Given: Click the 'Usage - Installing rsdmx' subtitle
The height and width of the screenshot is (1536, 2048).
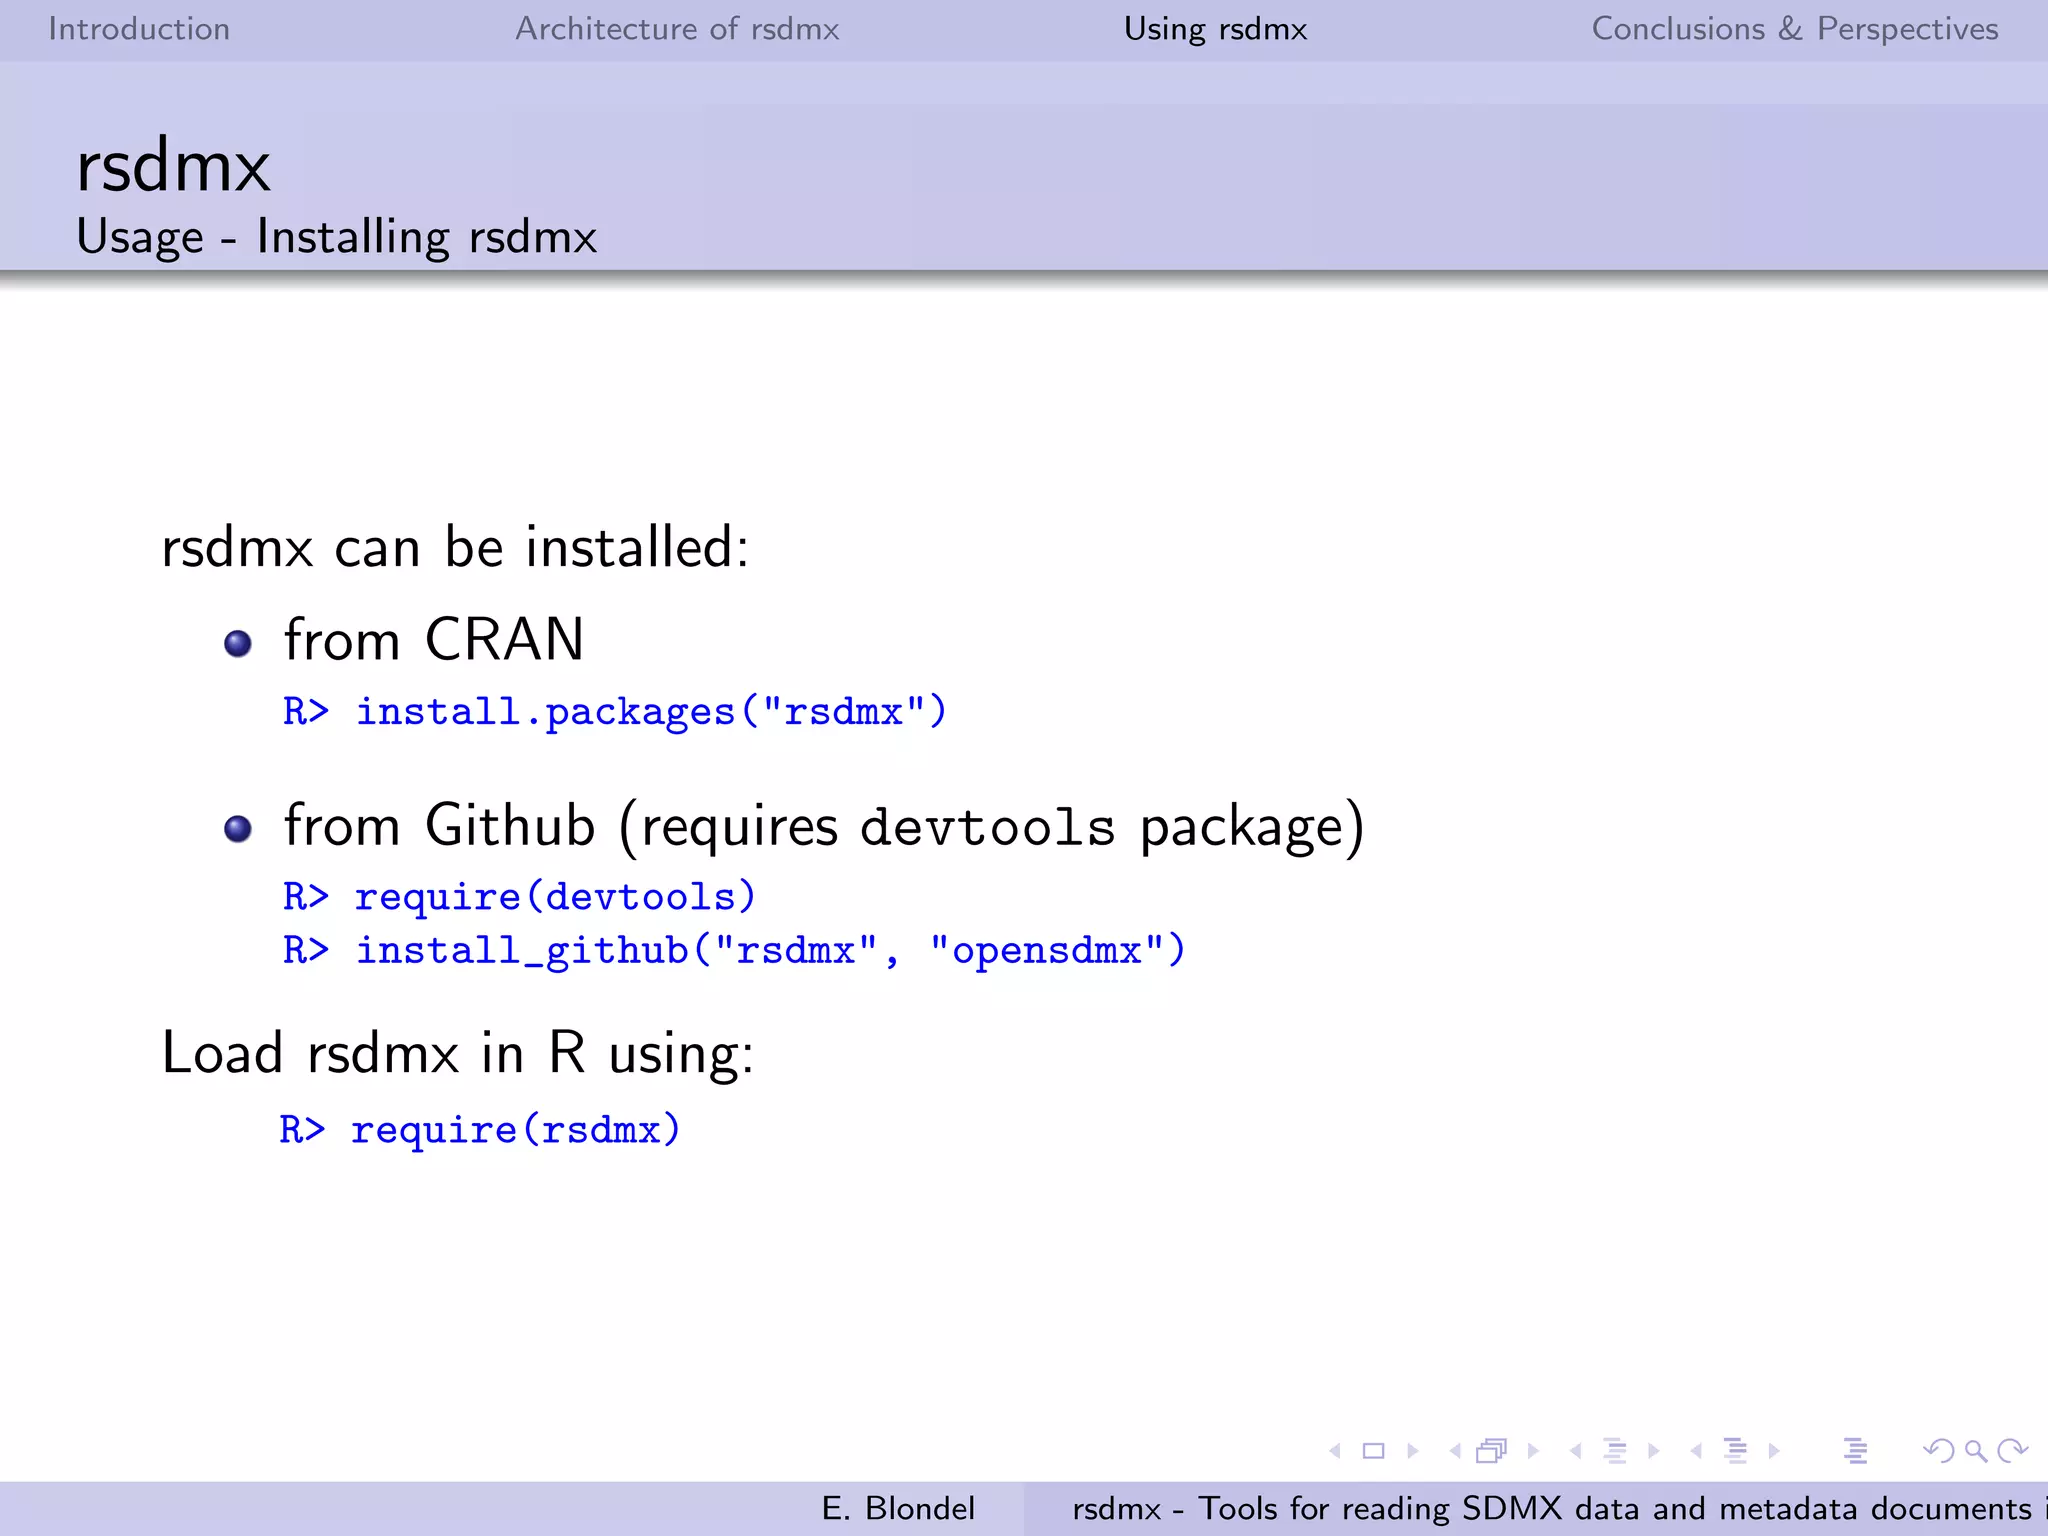Looking at the screenshot, I should click(337, 238).
